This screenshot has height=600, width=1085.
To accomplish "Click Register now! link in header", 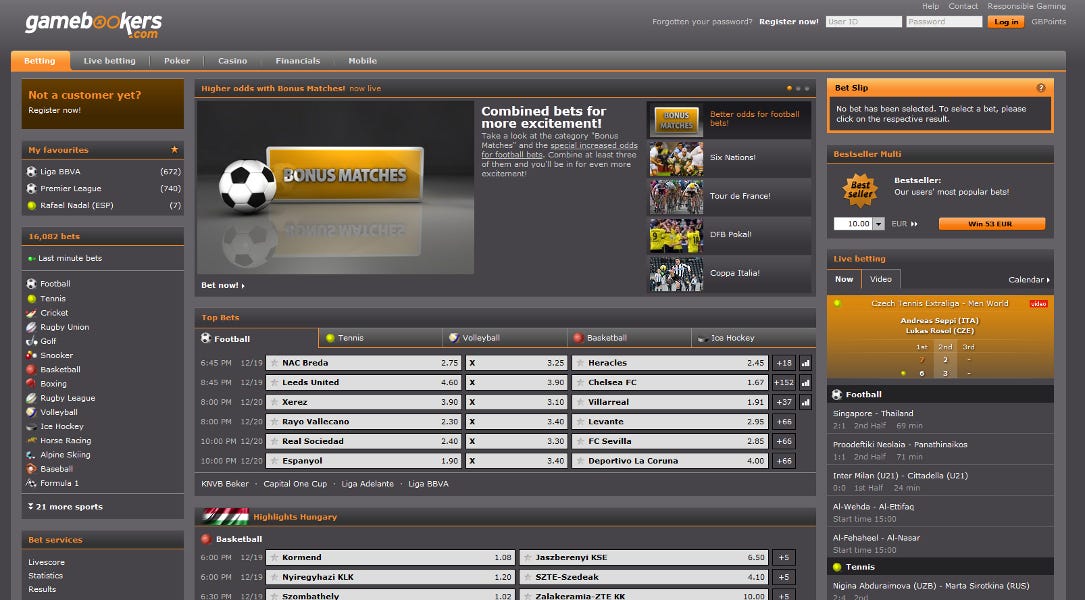I will coord(788,21).
